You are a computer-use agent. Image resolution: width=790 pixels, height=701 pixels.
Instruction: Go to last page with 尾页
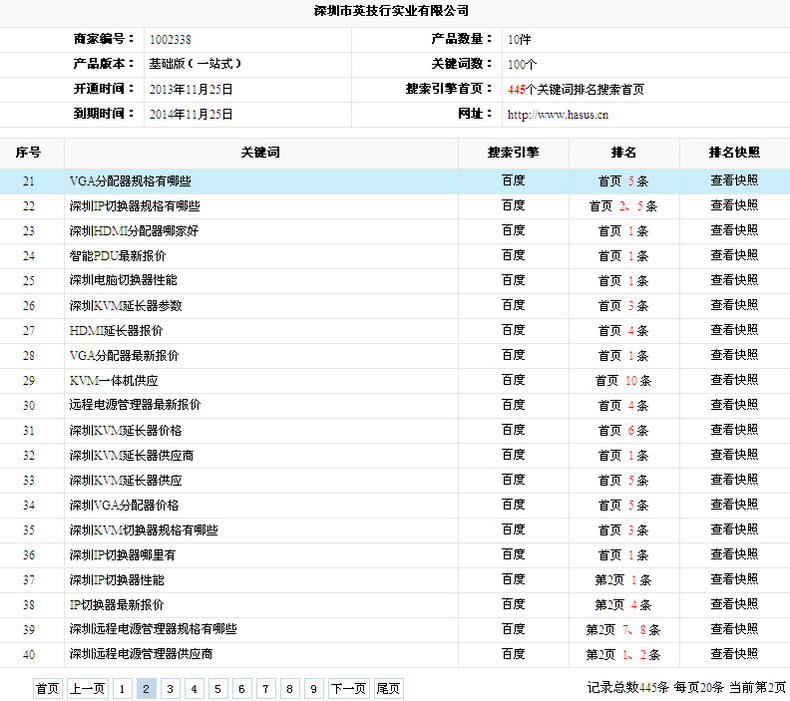(x=388, y=688)
